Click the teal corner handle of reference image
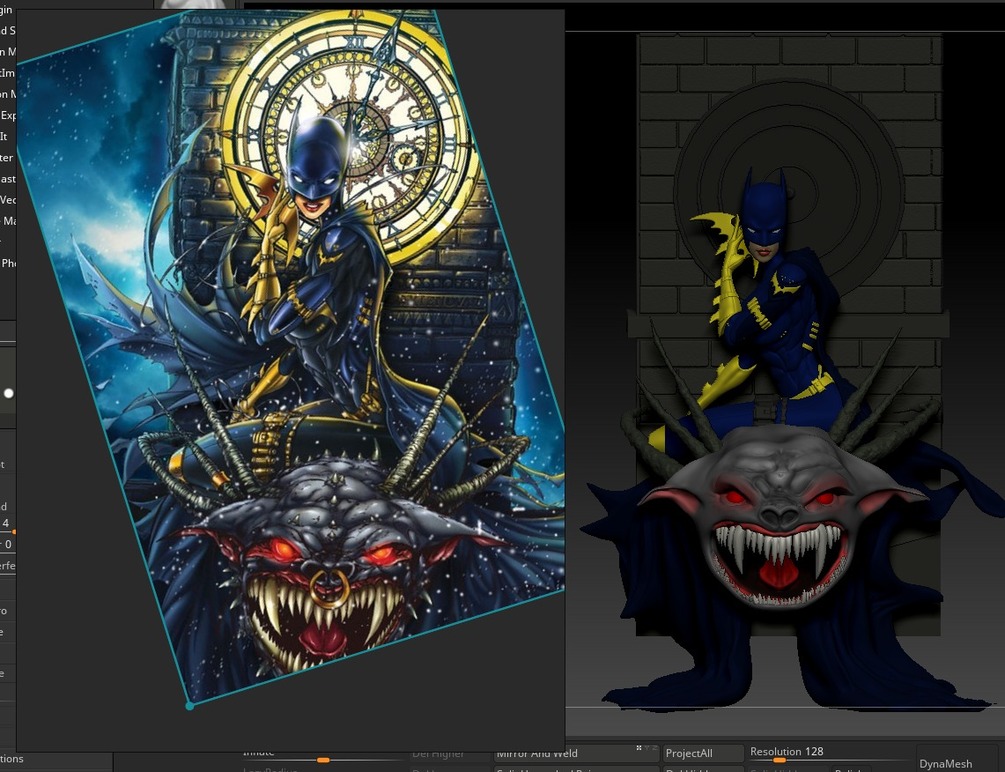 [x=189, y=706]
